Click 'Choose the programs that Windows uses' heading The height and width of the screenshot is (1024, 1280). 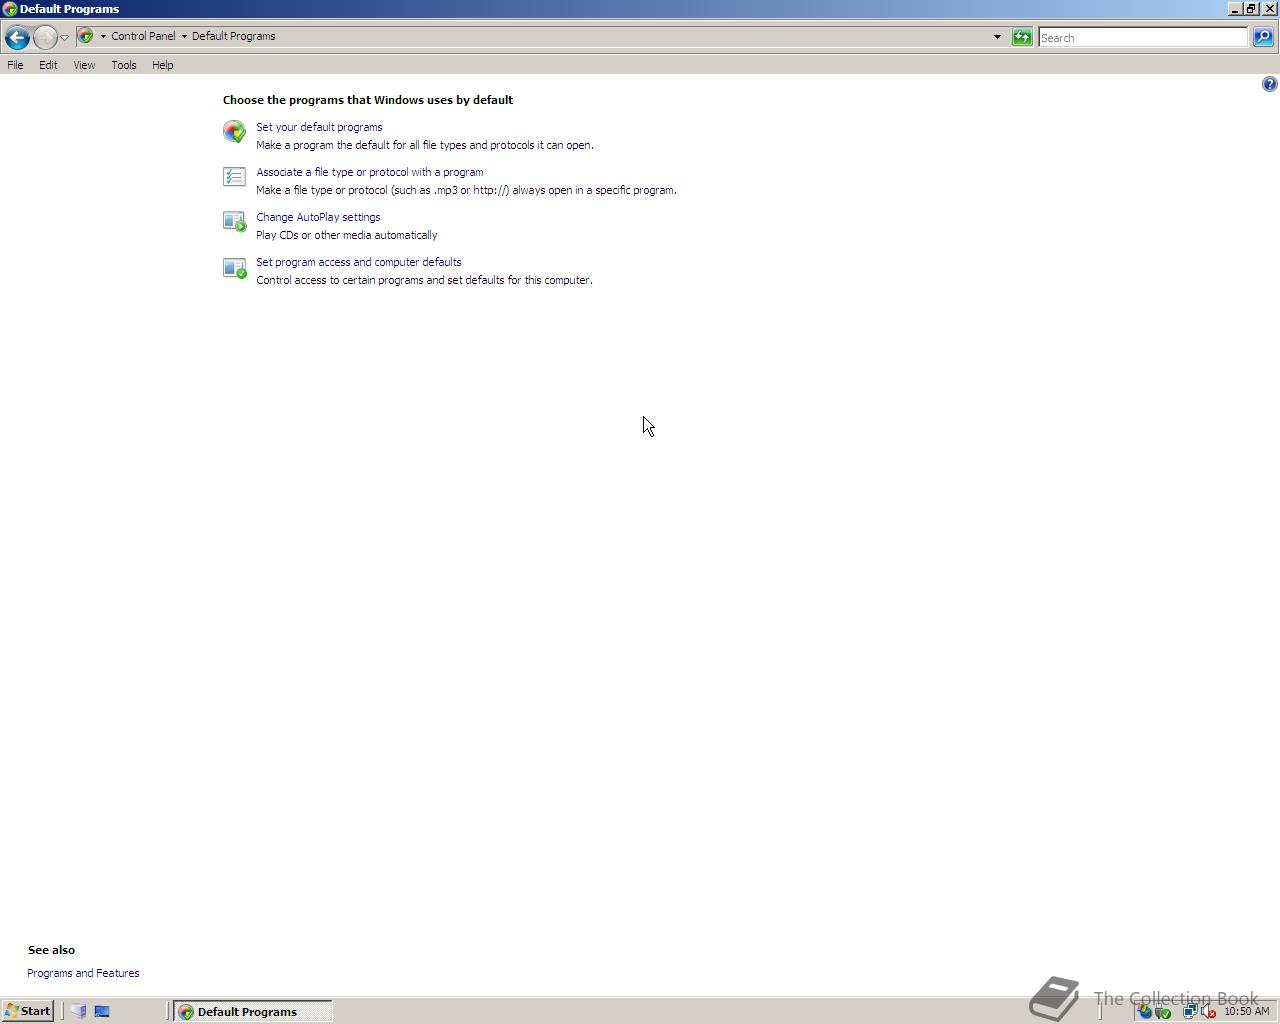368,100
